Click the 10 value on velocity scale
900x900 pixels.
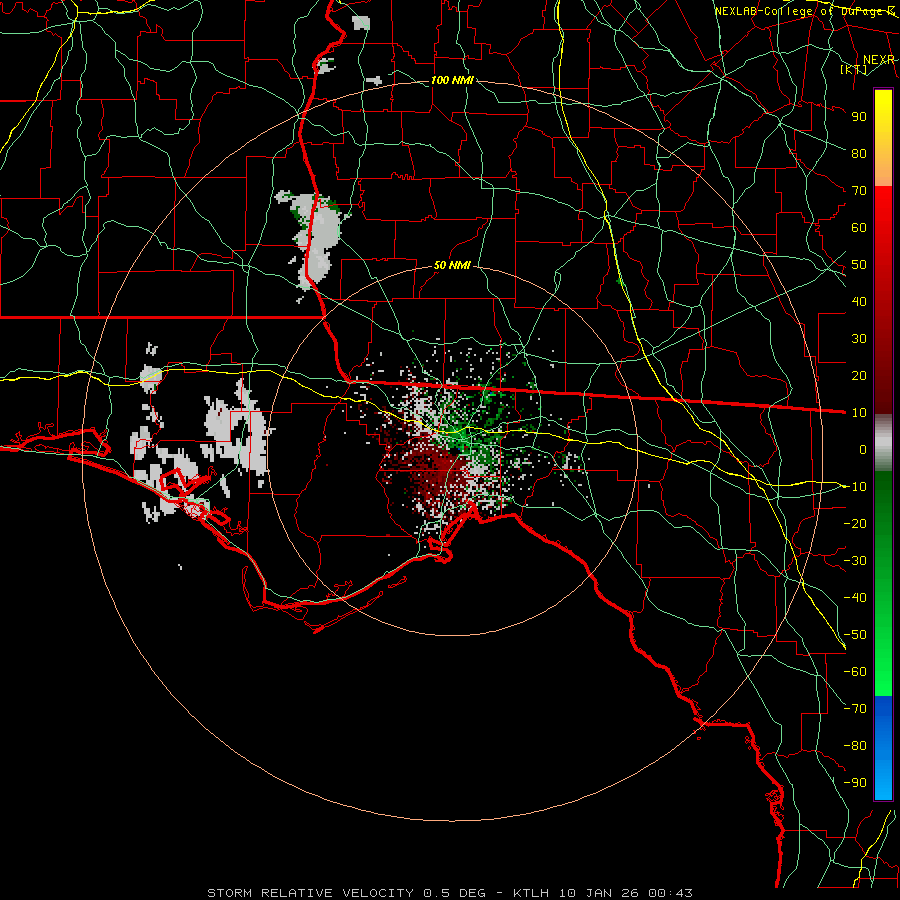pyautogui.click(x=859, y=413)
